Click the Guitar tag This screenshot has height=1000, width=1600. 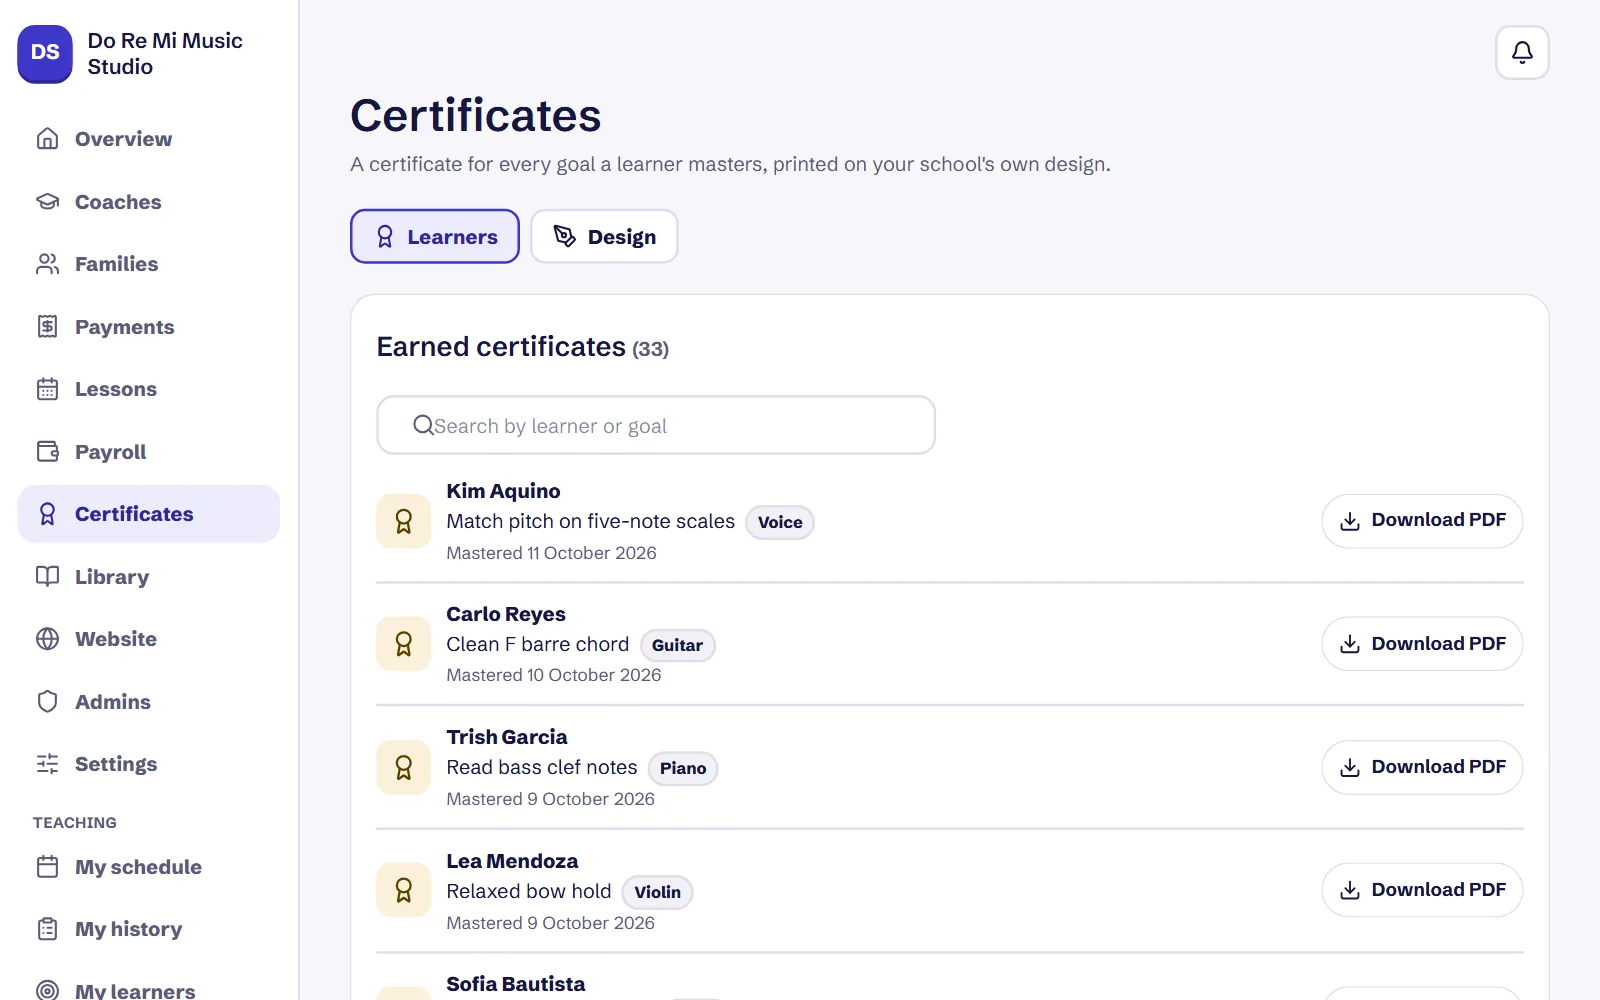(677, 645)
